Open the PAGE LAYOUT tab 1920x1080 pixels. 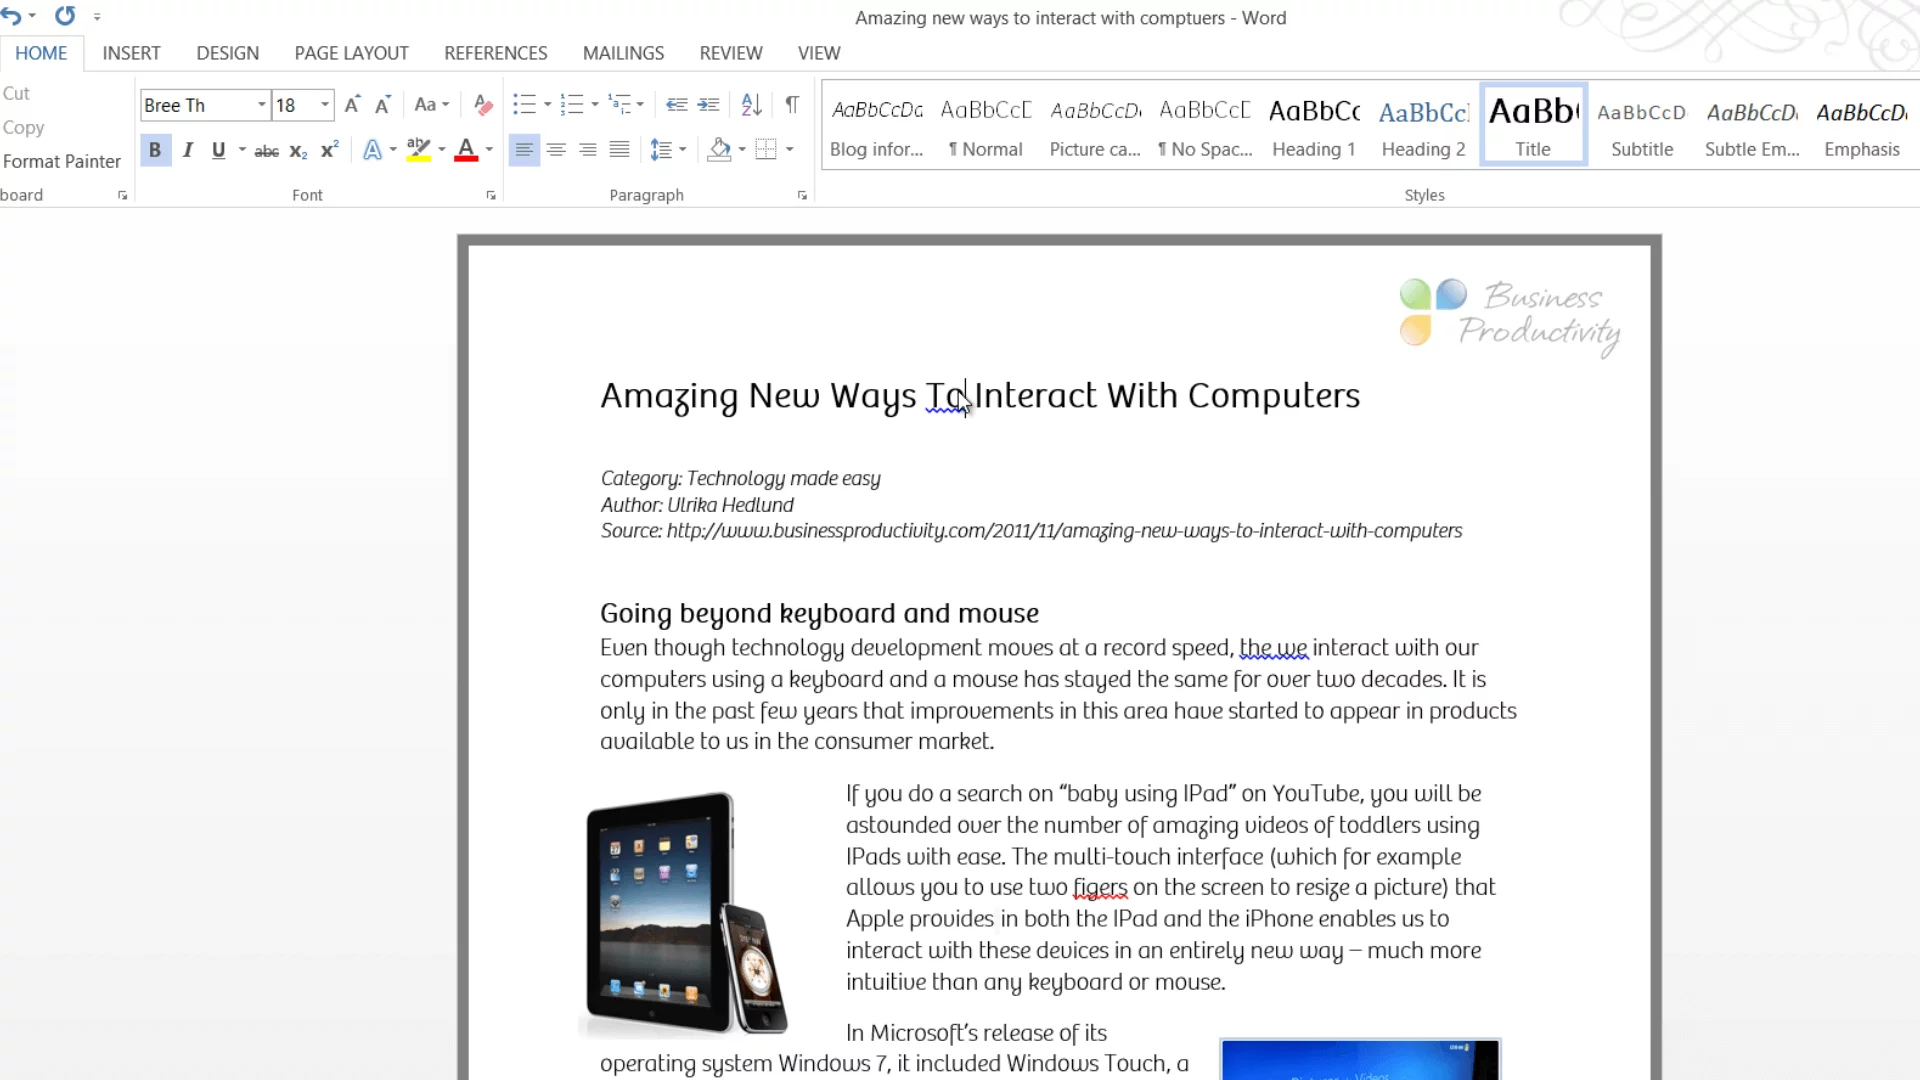pyautogui.click(x=351, y=53)
